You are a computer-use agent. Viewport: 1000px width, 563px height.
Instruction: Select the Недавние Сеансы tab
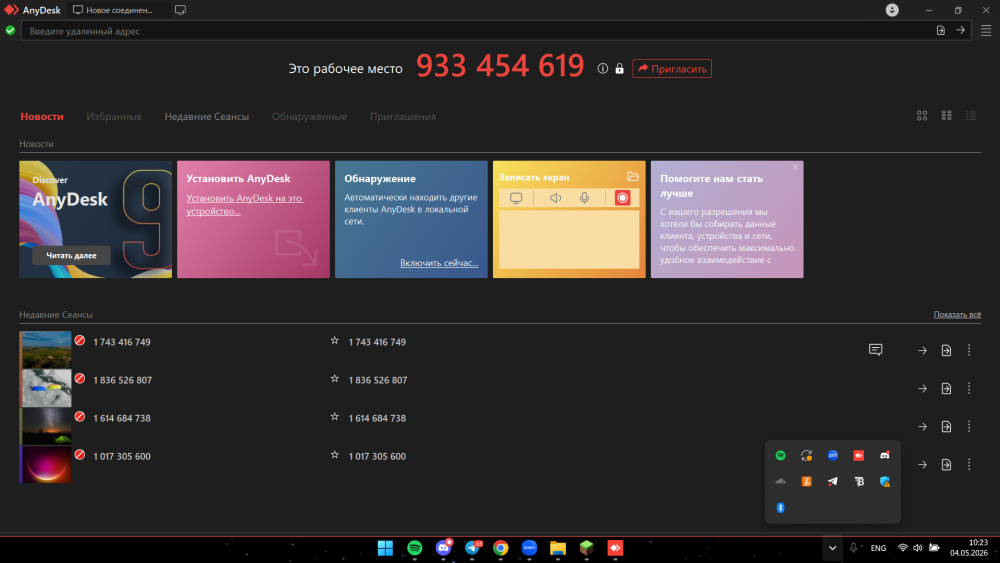207,117
